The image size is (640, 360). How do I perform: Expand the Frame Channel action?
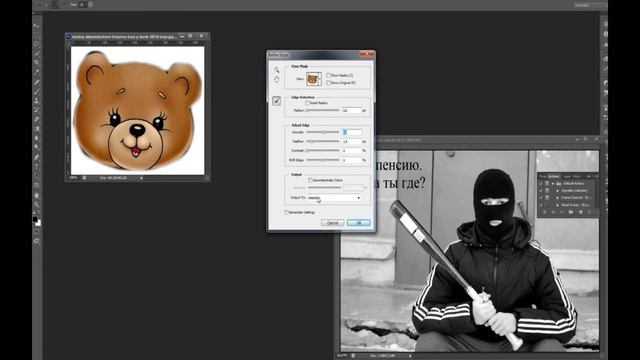(x=558, y=198)
